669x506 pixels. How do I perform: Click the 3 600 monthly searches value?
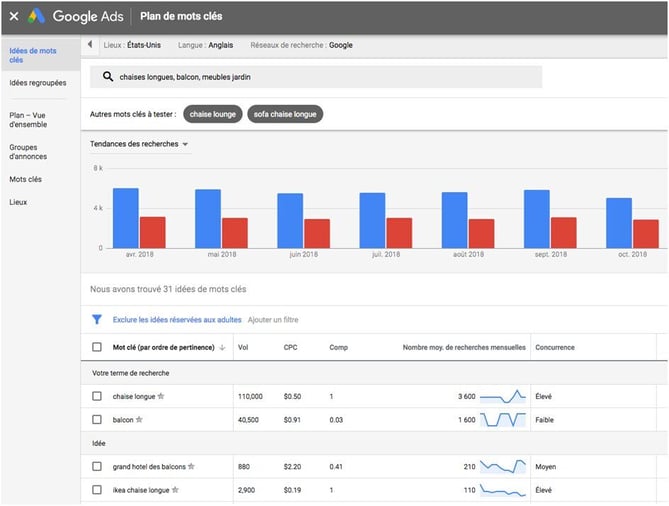[x=467, y=396]
